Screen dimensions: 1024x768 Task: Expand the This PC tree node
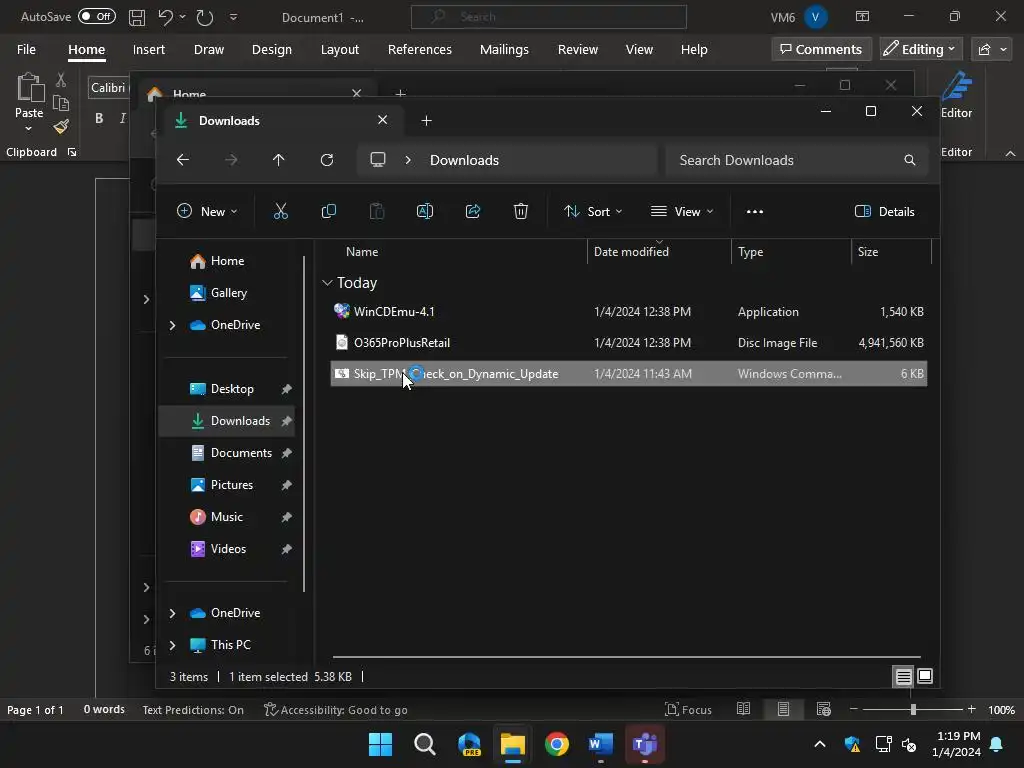click(172, 645)
